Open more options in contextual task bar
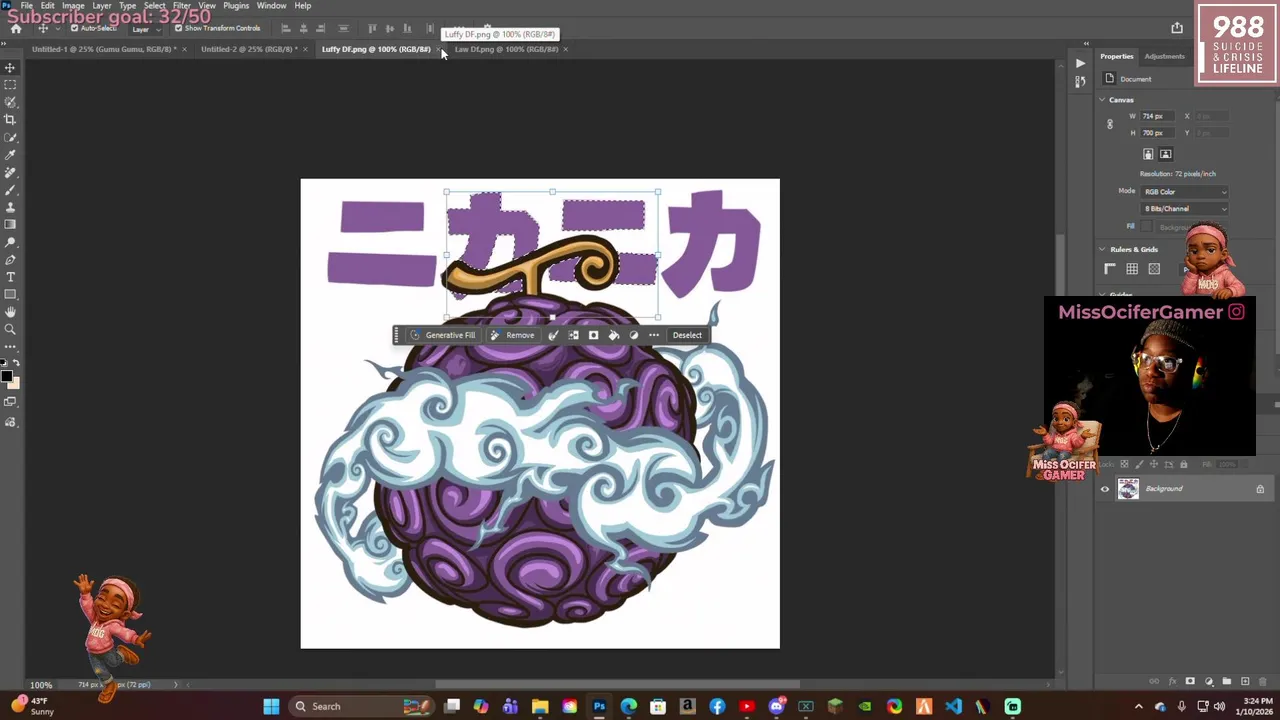The width and height of the screenshot is (1280, 720). (x=654, y=335)
